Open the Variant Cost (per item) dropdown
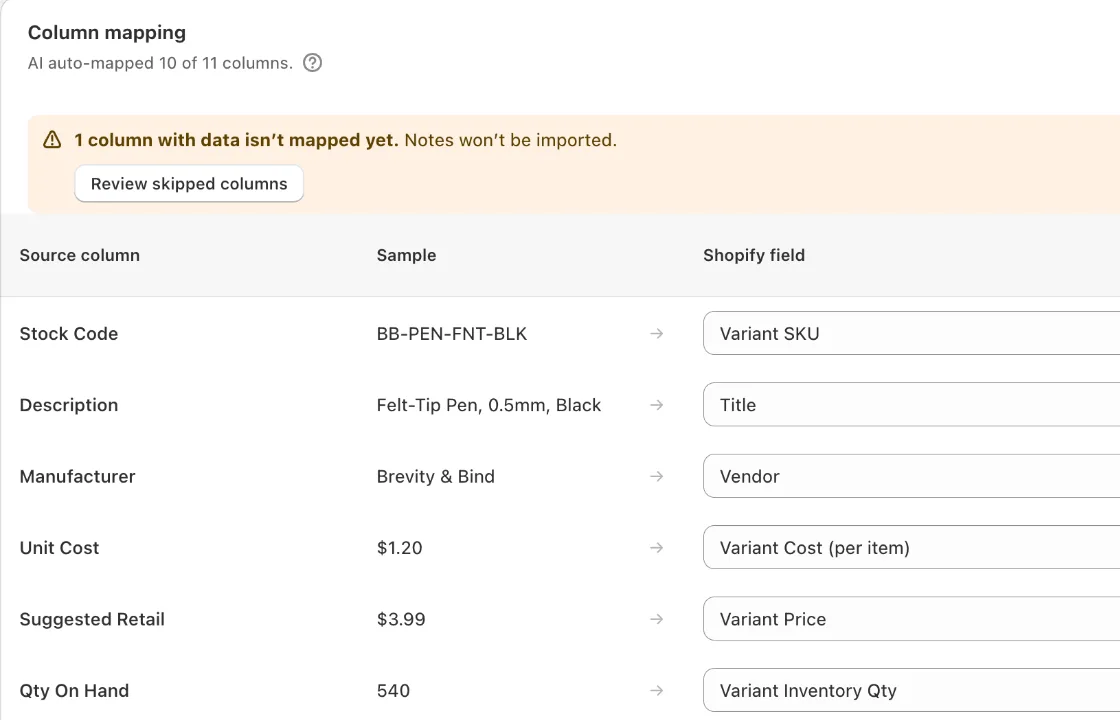The width and height of the screenshot is (1120, 720). (x=911, y=548)
